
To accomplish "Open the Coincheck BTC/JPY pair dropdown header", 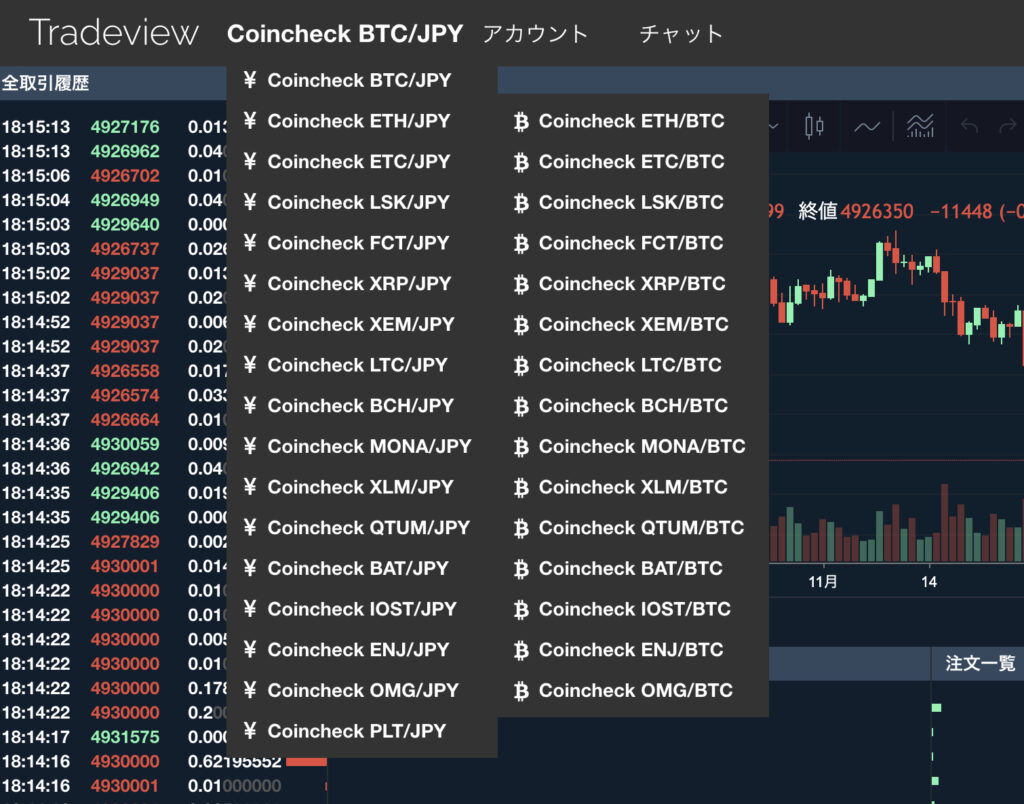I will point(345,33).
